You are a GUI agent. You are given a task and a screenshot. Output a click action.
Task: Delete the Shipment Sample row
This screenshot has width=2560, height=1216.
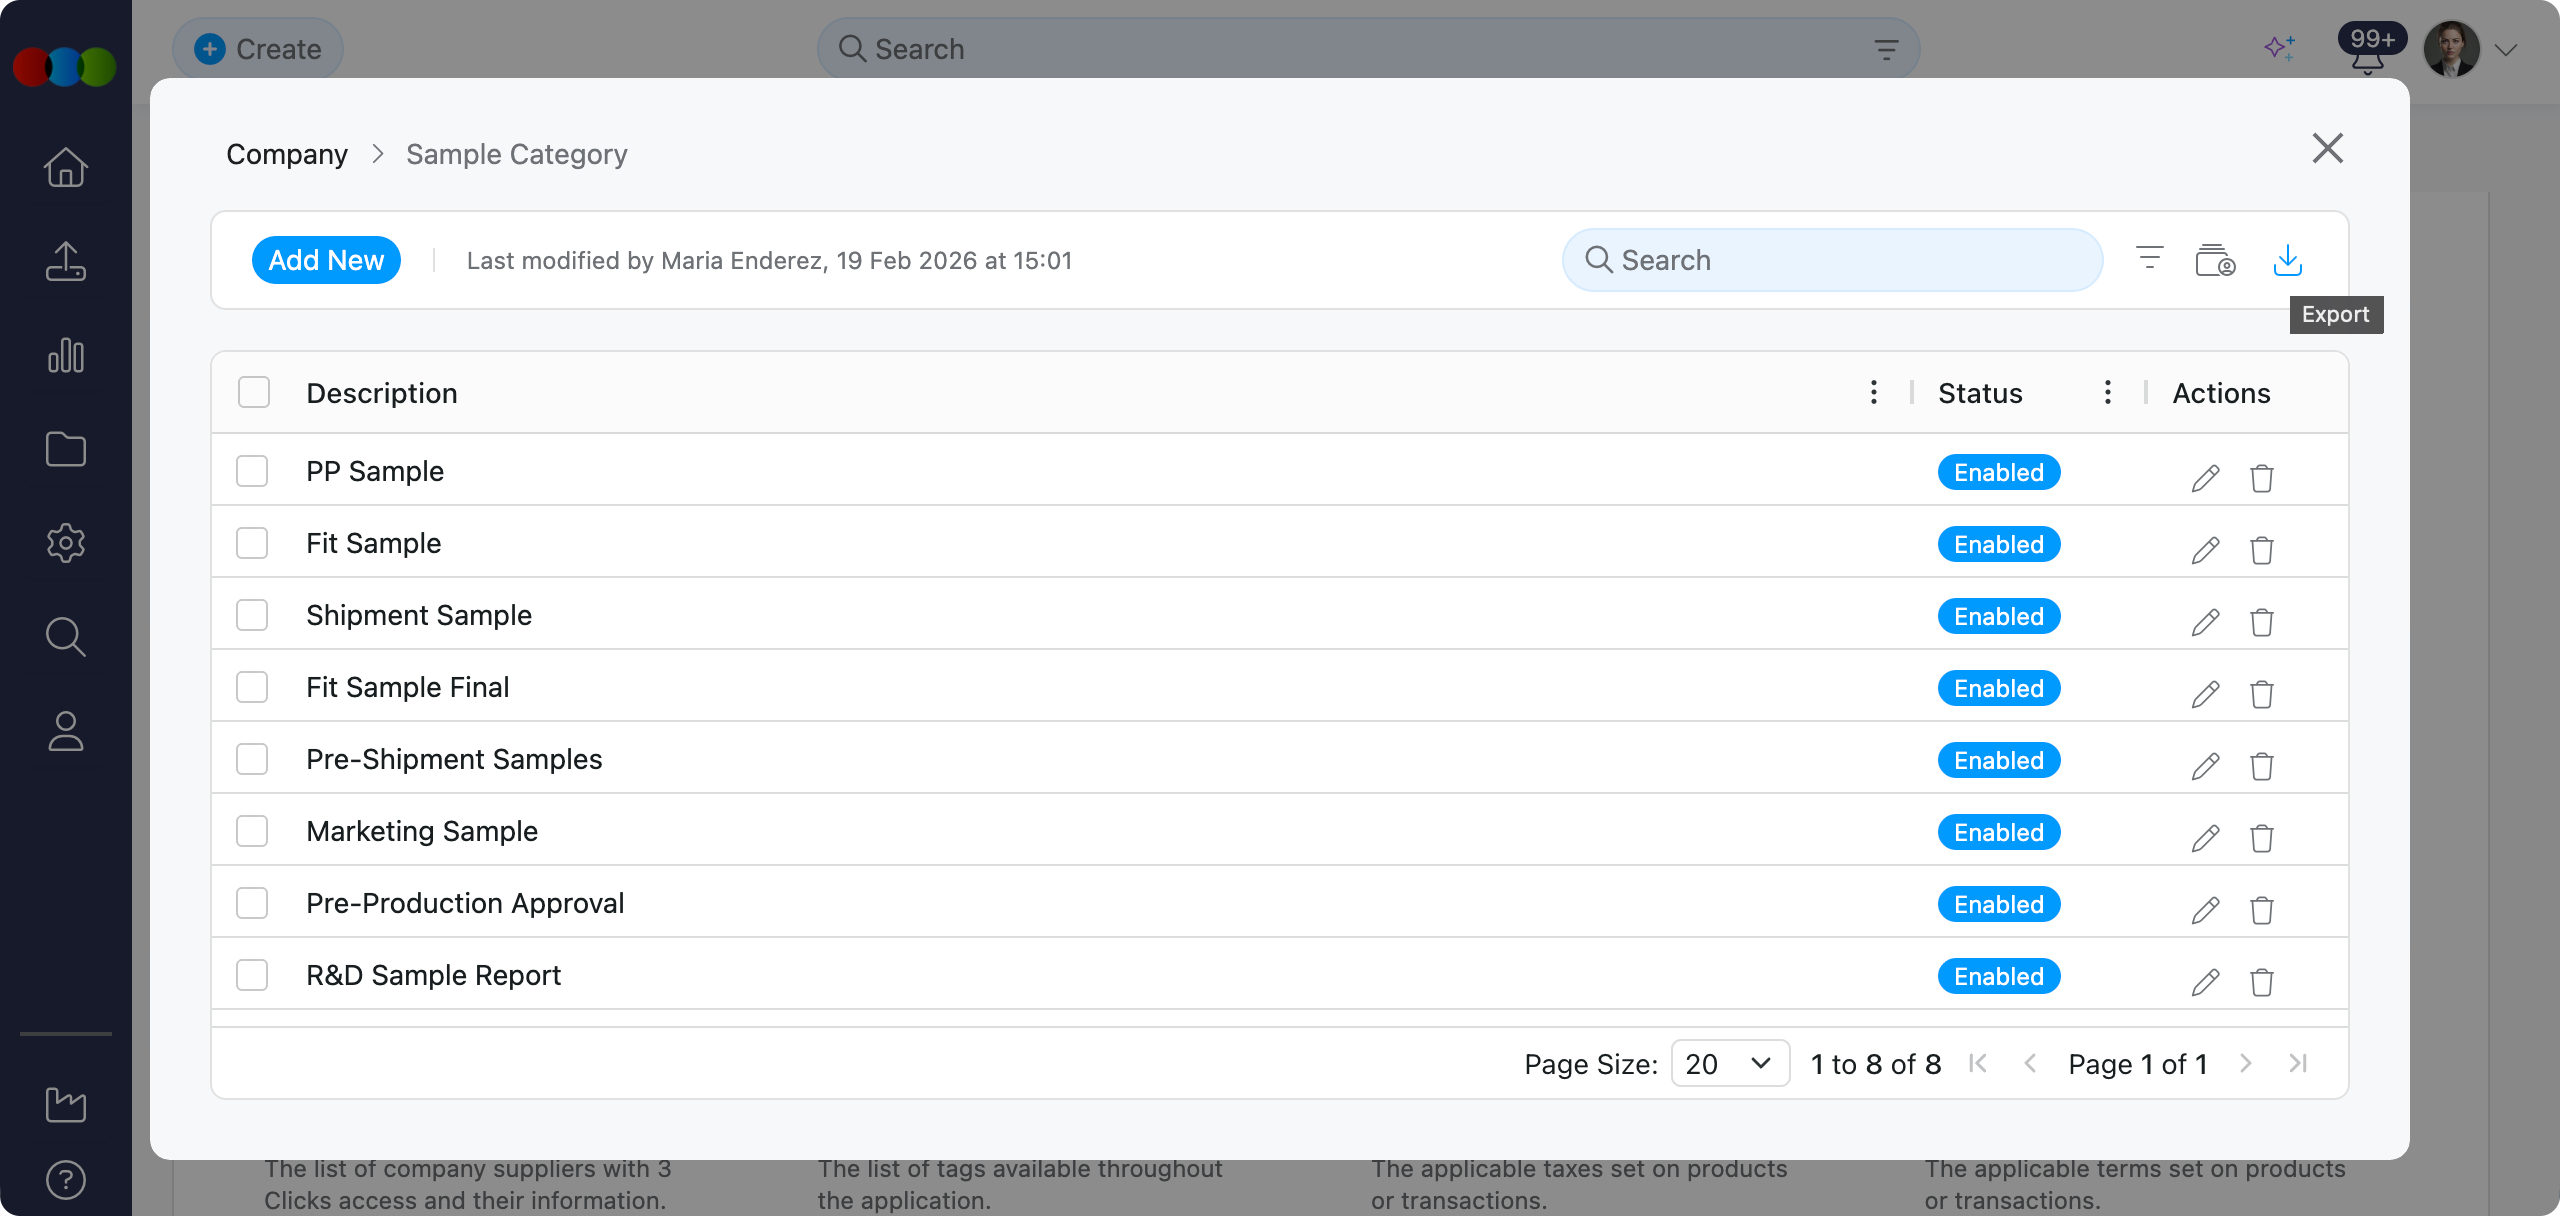click(x=2261, y=622)
